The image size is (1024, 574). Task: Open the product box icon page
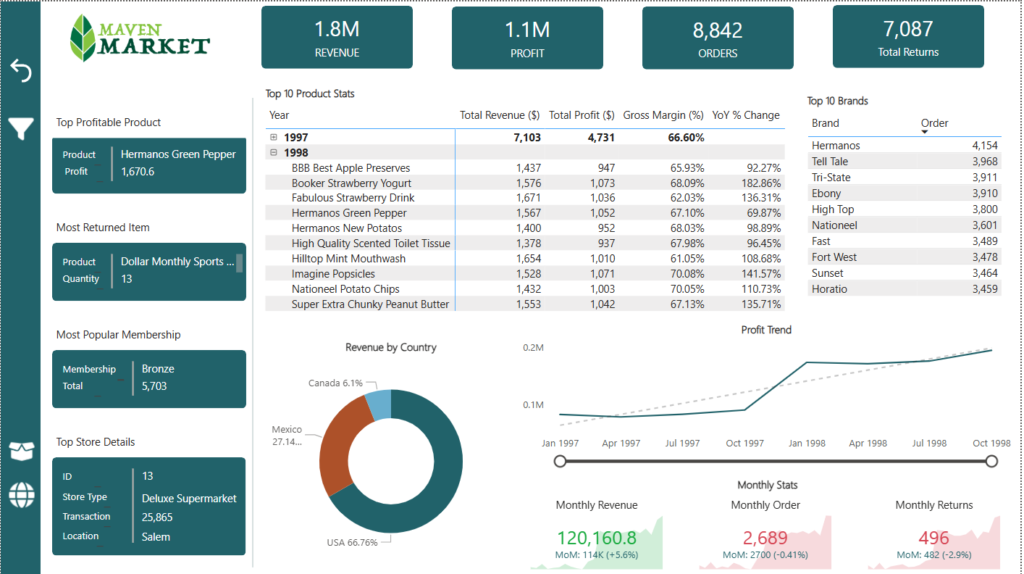point(22,451)
